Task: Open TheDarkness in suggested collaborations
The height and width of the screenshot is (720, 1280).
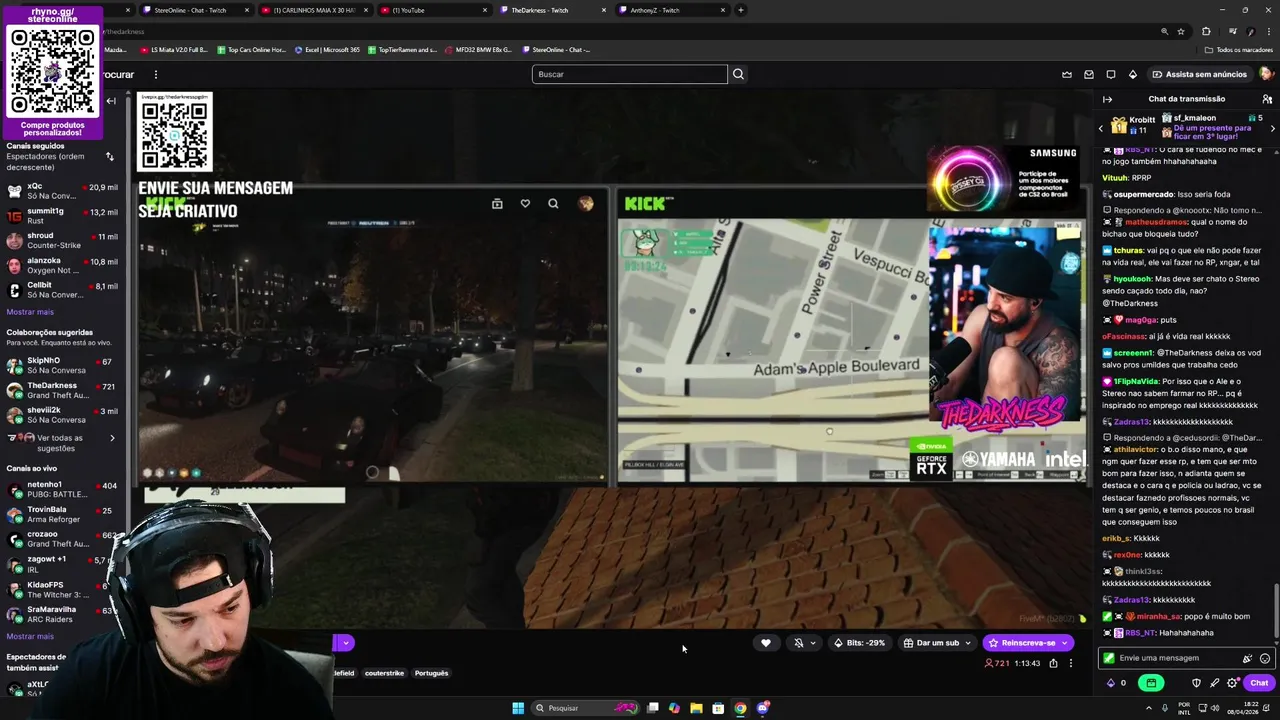Action: (62, 390)
